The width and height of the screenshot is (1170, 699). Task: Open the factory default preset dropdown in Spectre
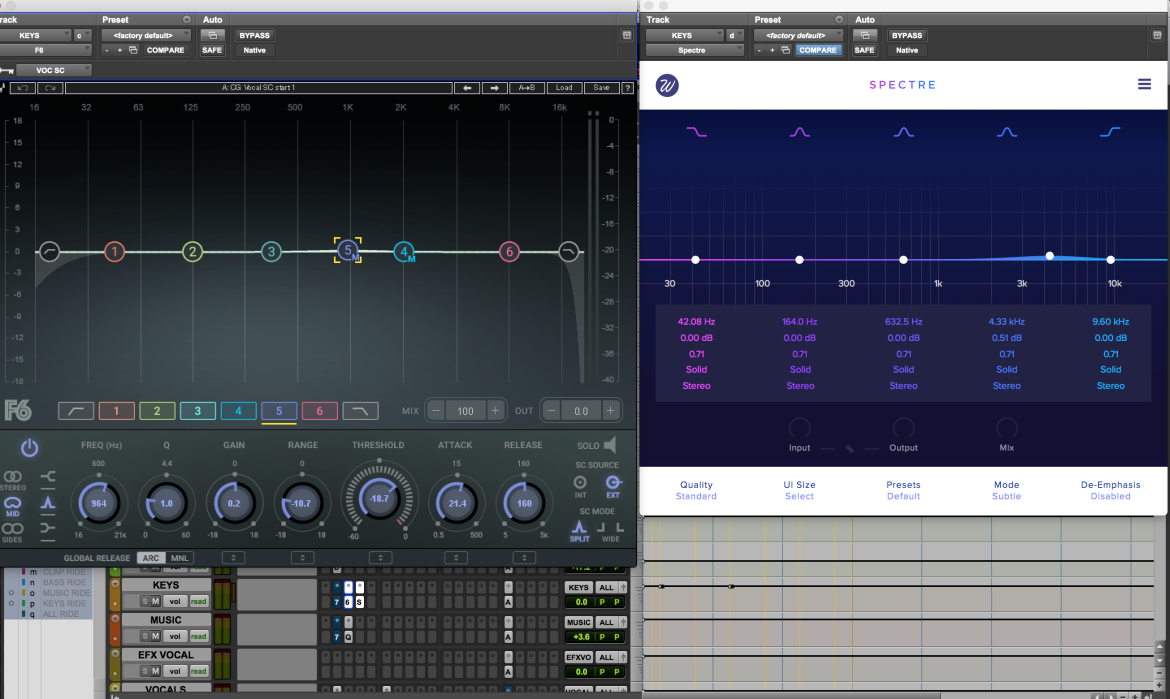[798, 35]
